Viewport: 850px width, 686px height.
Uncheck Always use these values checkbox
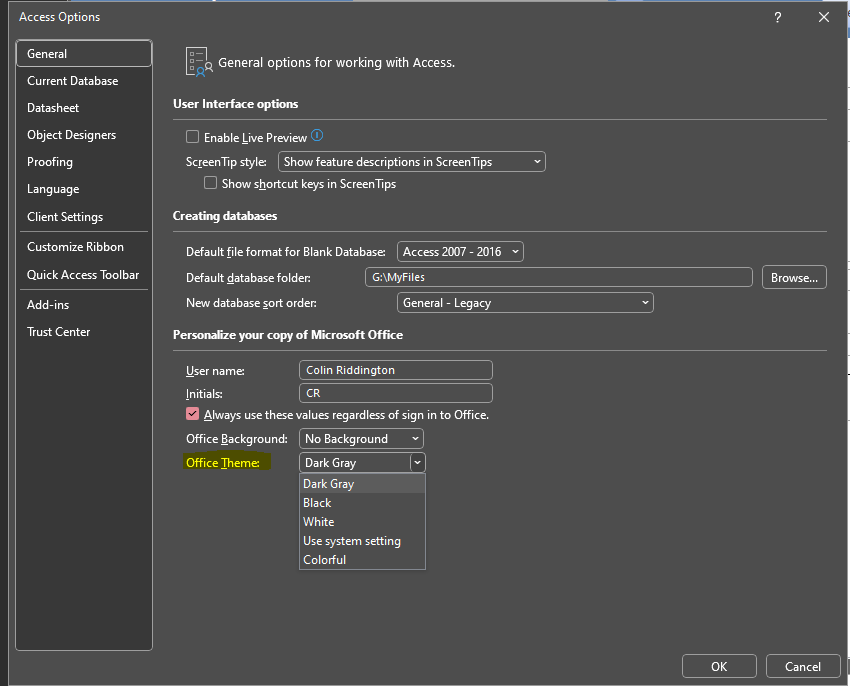[x=192, y=414]
